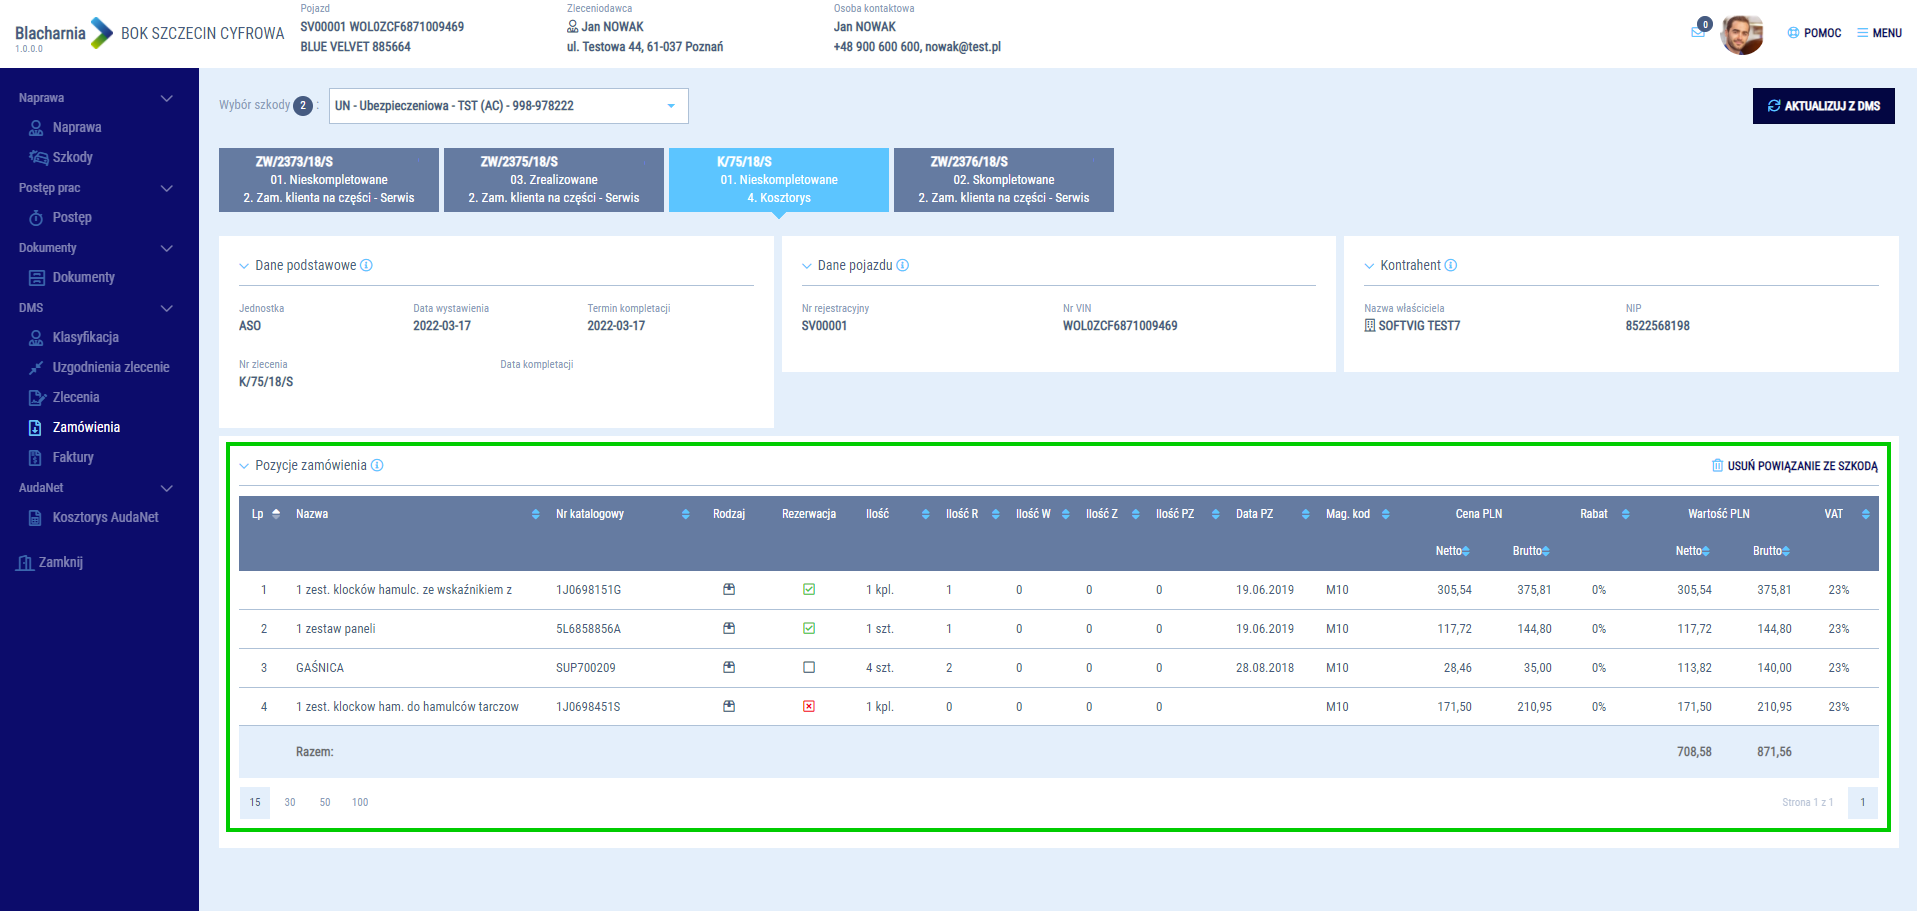Click the info icon next to Pozycje zamówienia
Viewport: 1917px width, 911px height.
(x=377, y=466)
